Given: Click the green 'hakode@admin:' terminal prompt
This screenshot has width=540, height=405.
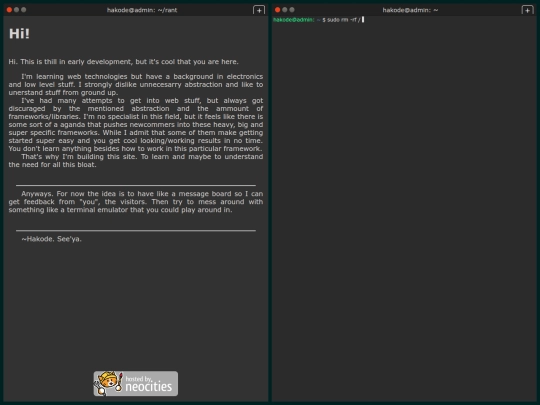Looking at the screenshot, I should 294,20.
